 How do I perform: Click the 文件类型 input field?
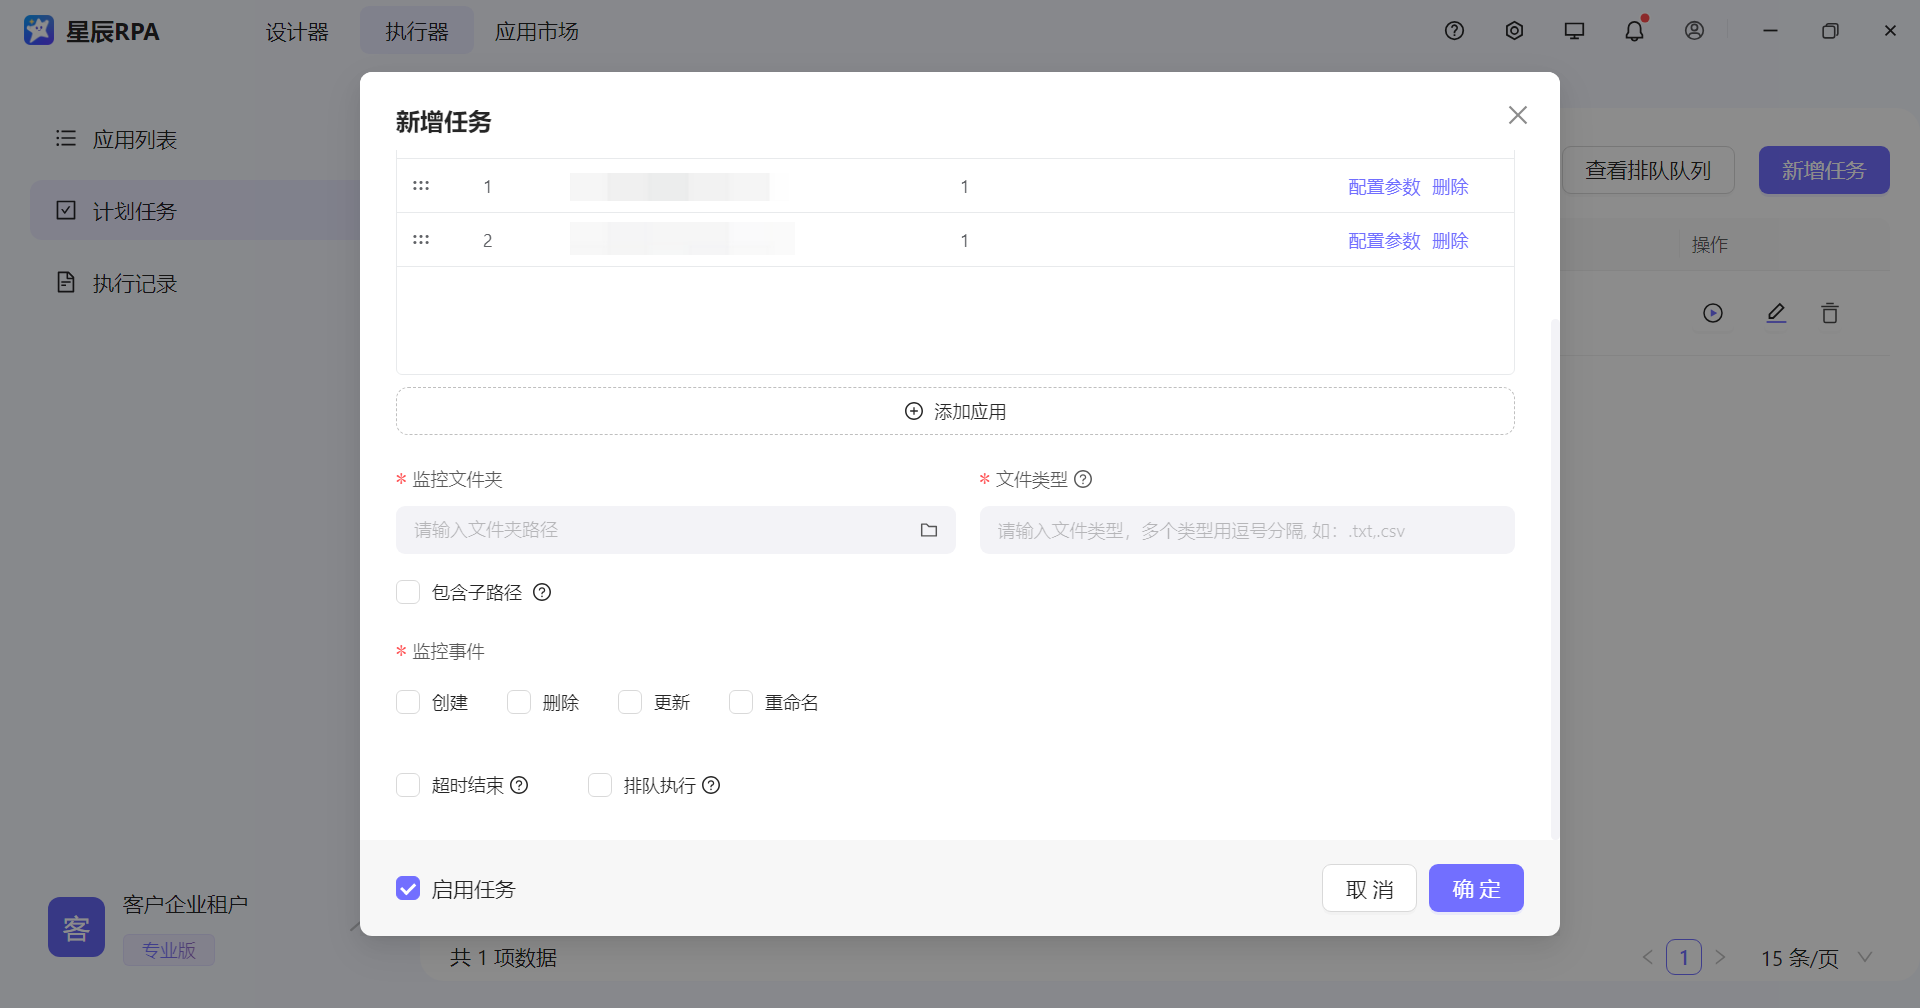pos(1245,529)
